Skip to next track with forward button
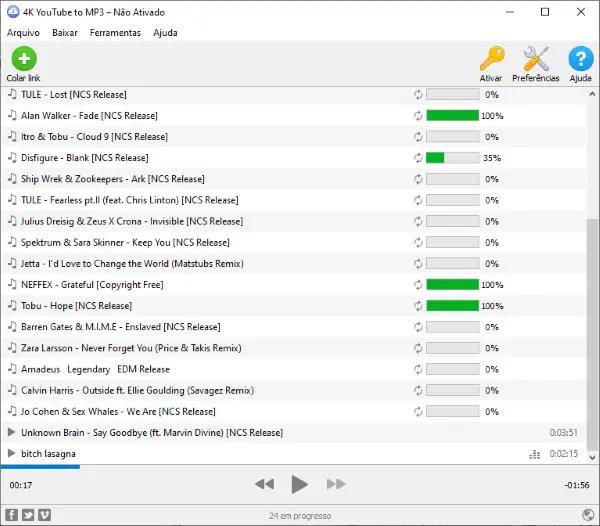Viewport: 600px width, 526px height. [x=336, y=484]
